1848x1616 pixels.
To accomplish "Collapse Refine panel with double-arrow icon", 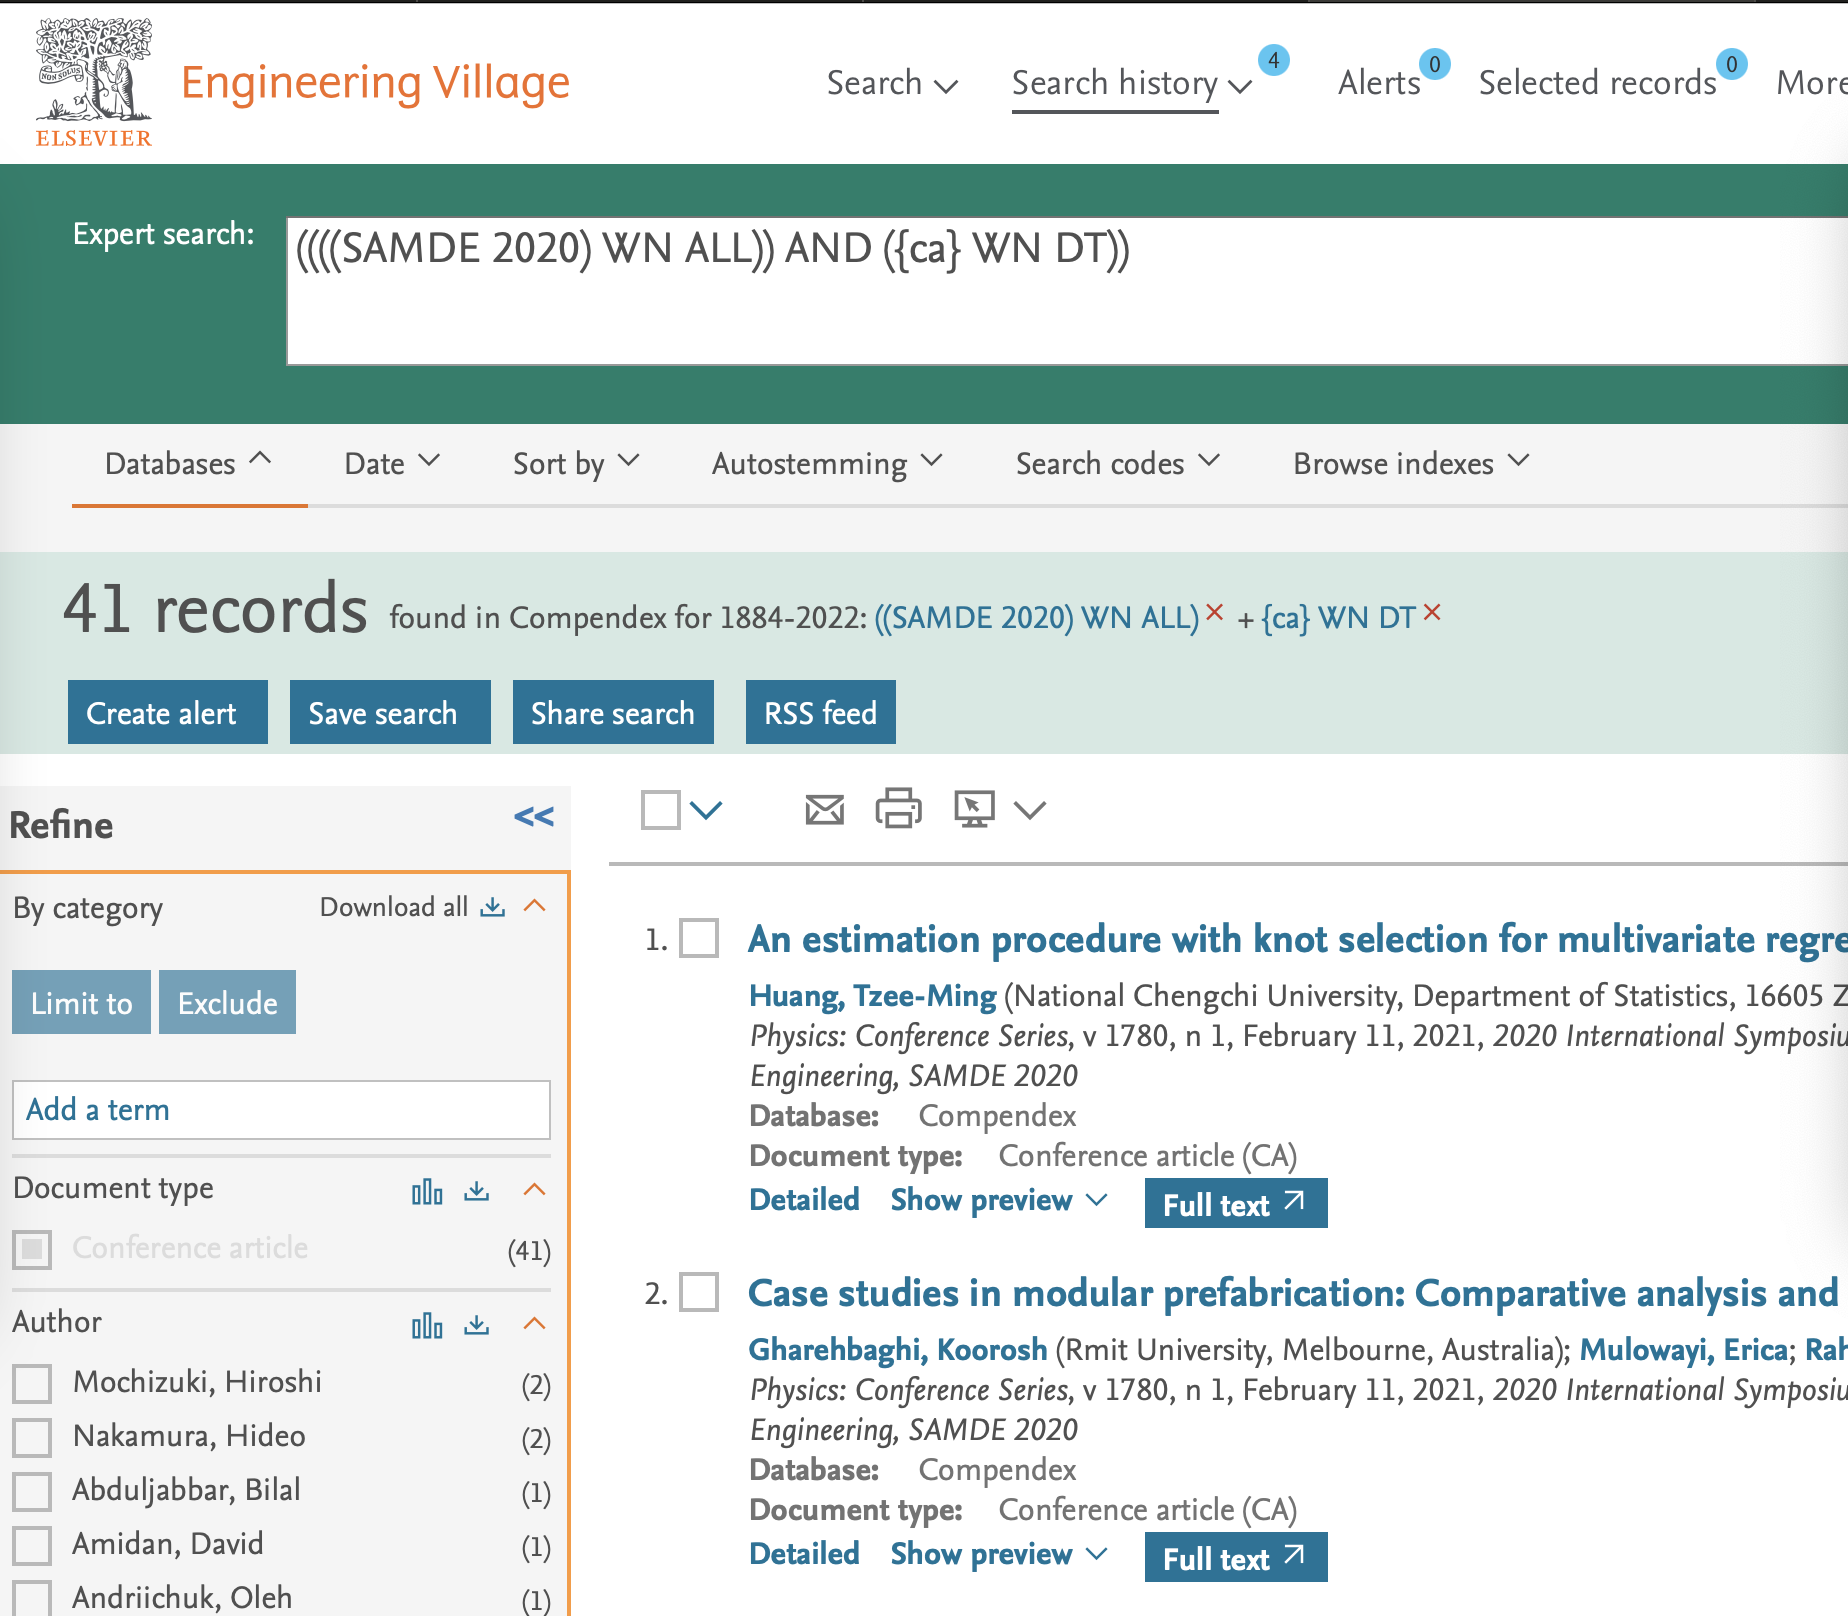I will (x=534, y=817).
